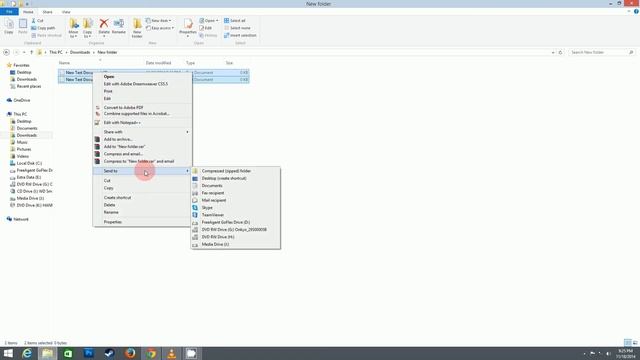This screenshot has height=360, width=640.
Task: Click the Back navigation arrow
Action: (x=6, y=52)
